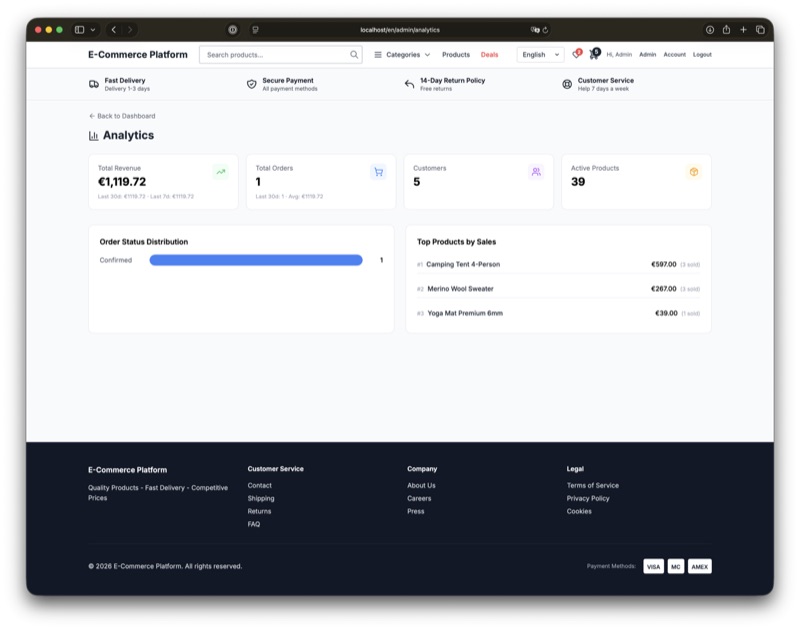Open Safari share button

click(727, 30)
